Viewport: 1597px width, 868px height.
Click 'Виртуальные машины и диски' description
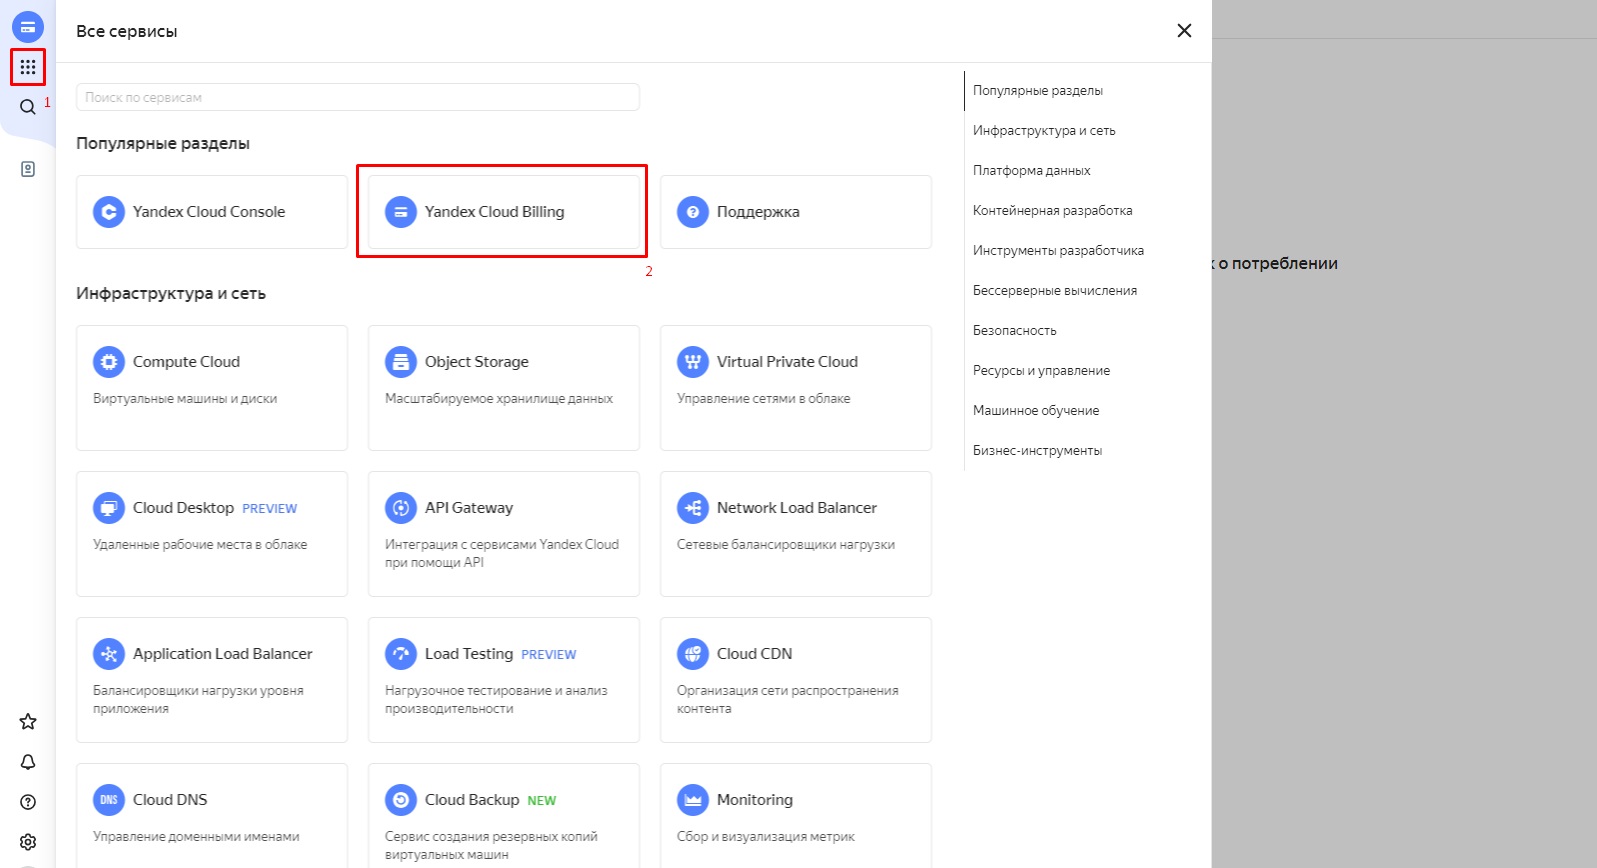coord(185,399)
